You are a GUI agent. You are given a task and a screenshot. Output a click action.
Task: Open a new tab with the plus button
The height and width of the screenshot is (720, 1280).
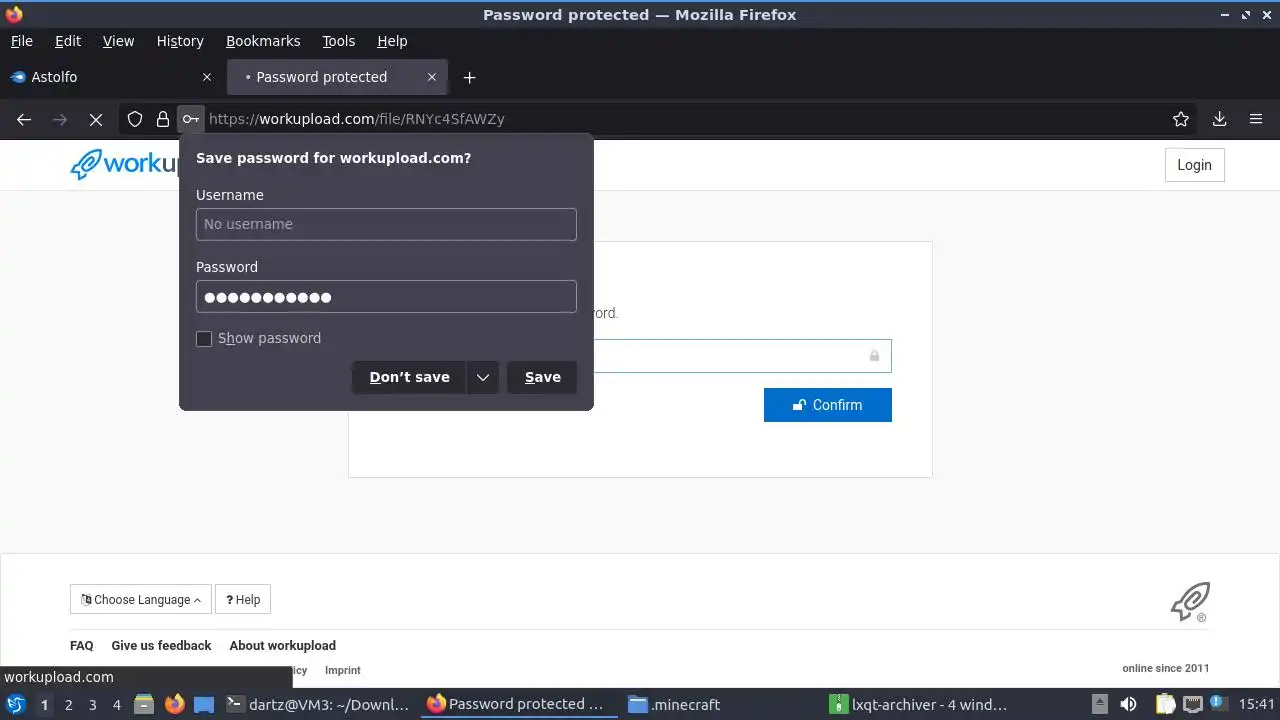(469, 77)
